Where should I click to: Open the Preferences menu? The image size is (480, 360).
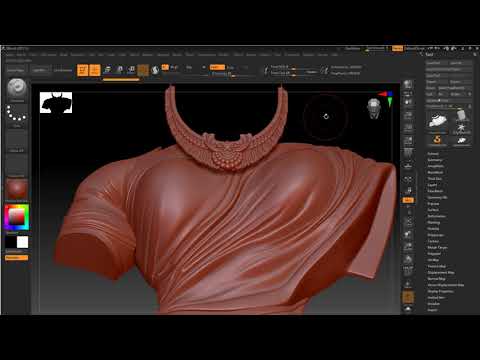click(x=206, y=54)
